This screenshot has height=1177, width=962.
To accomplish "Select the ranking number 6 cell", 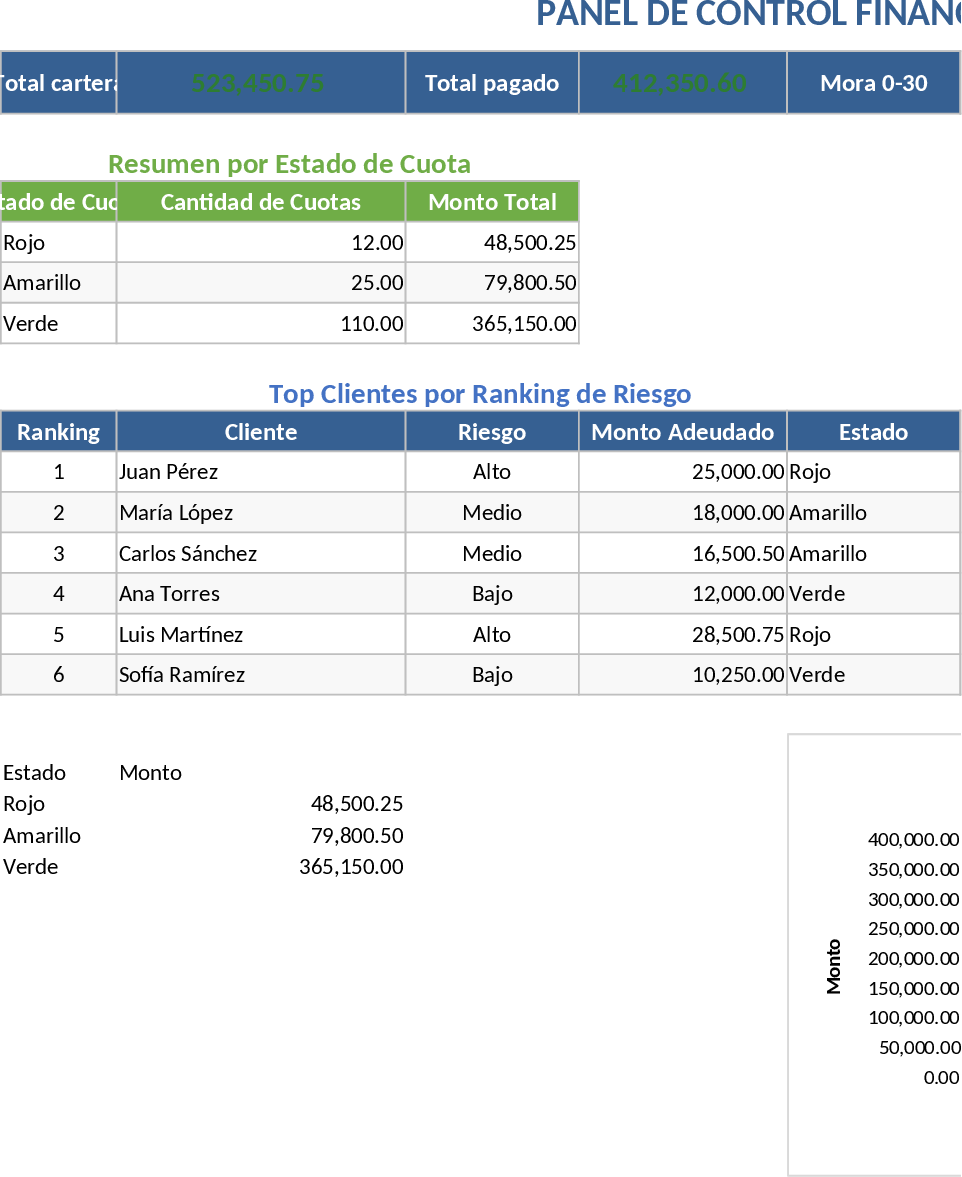I will click(58, 675).
